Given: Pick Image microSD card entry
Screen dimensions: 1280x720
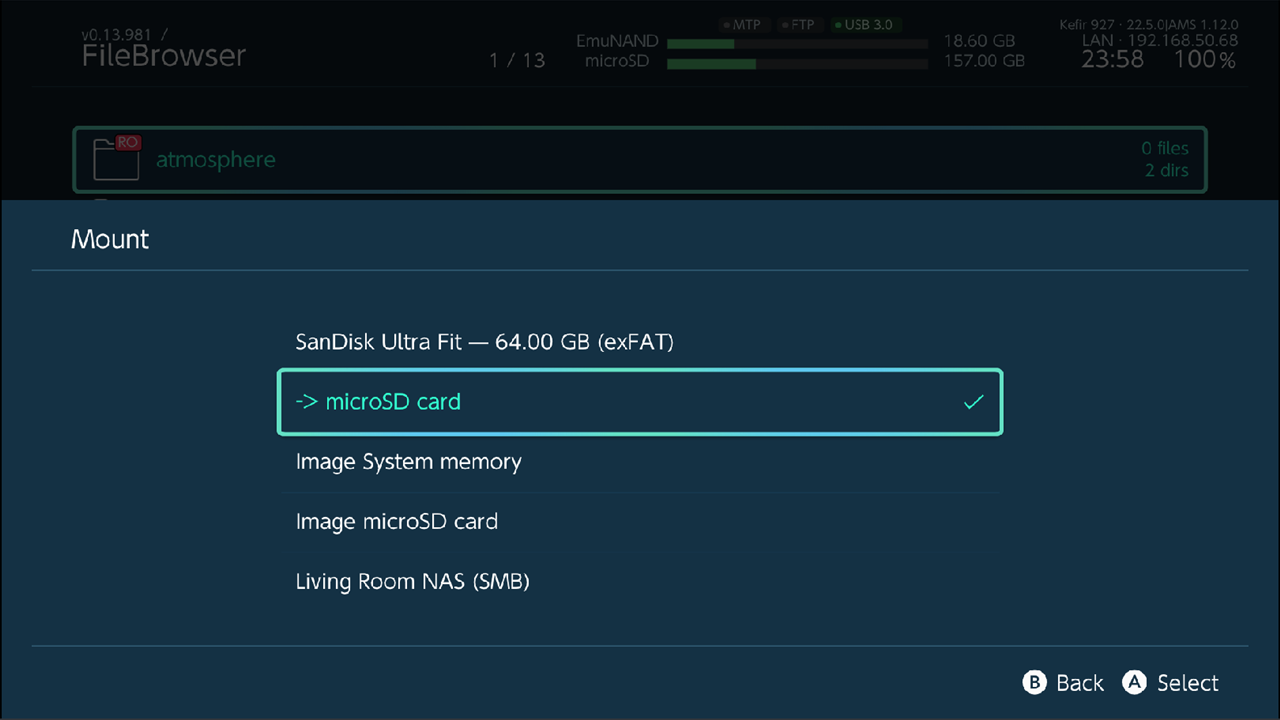Looking at the screenshot, I should 640,522.
